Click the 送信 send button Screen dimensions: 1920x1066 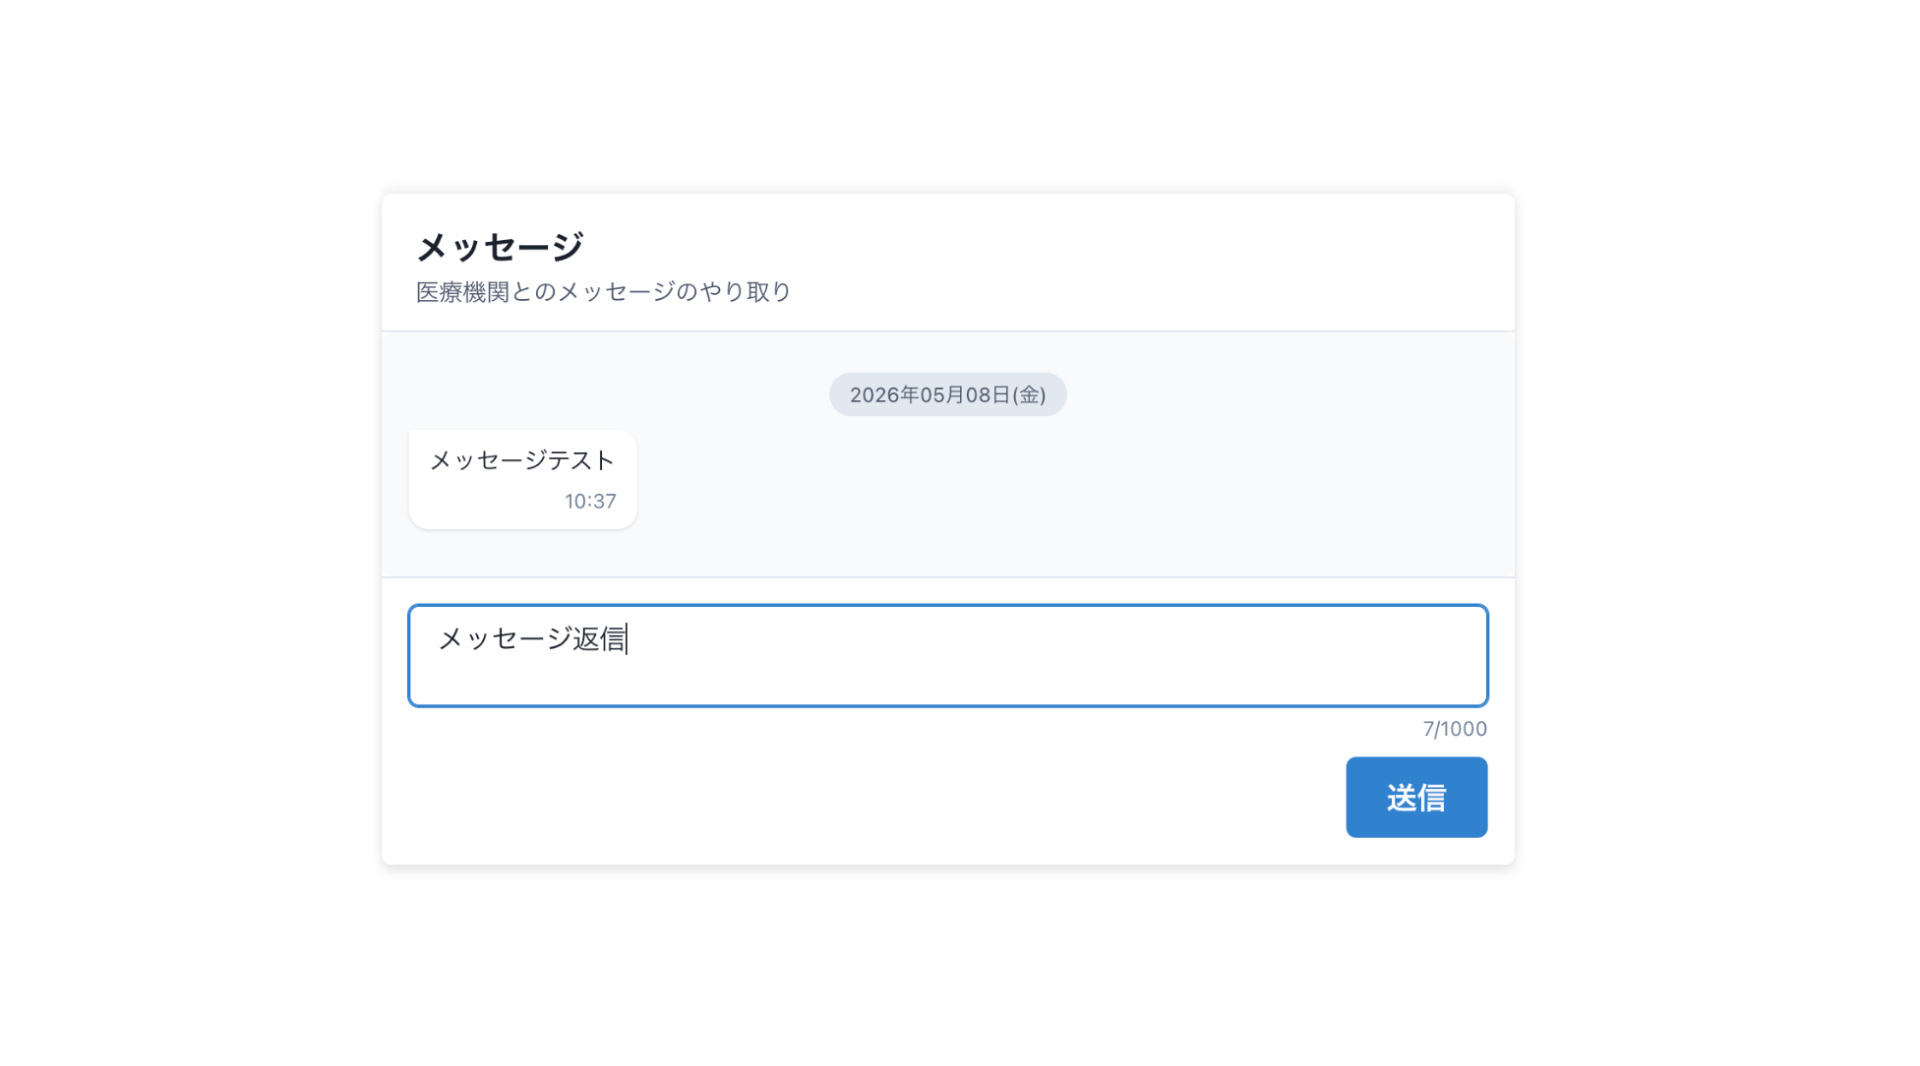1416,797
